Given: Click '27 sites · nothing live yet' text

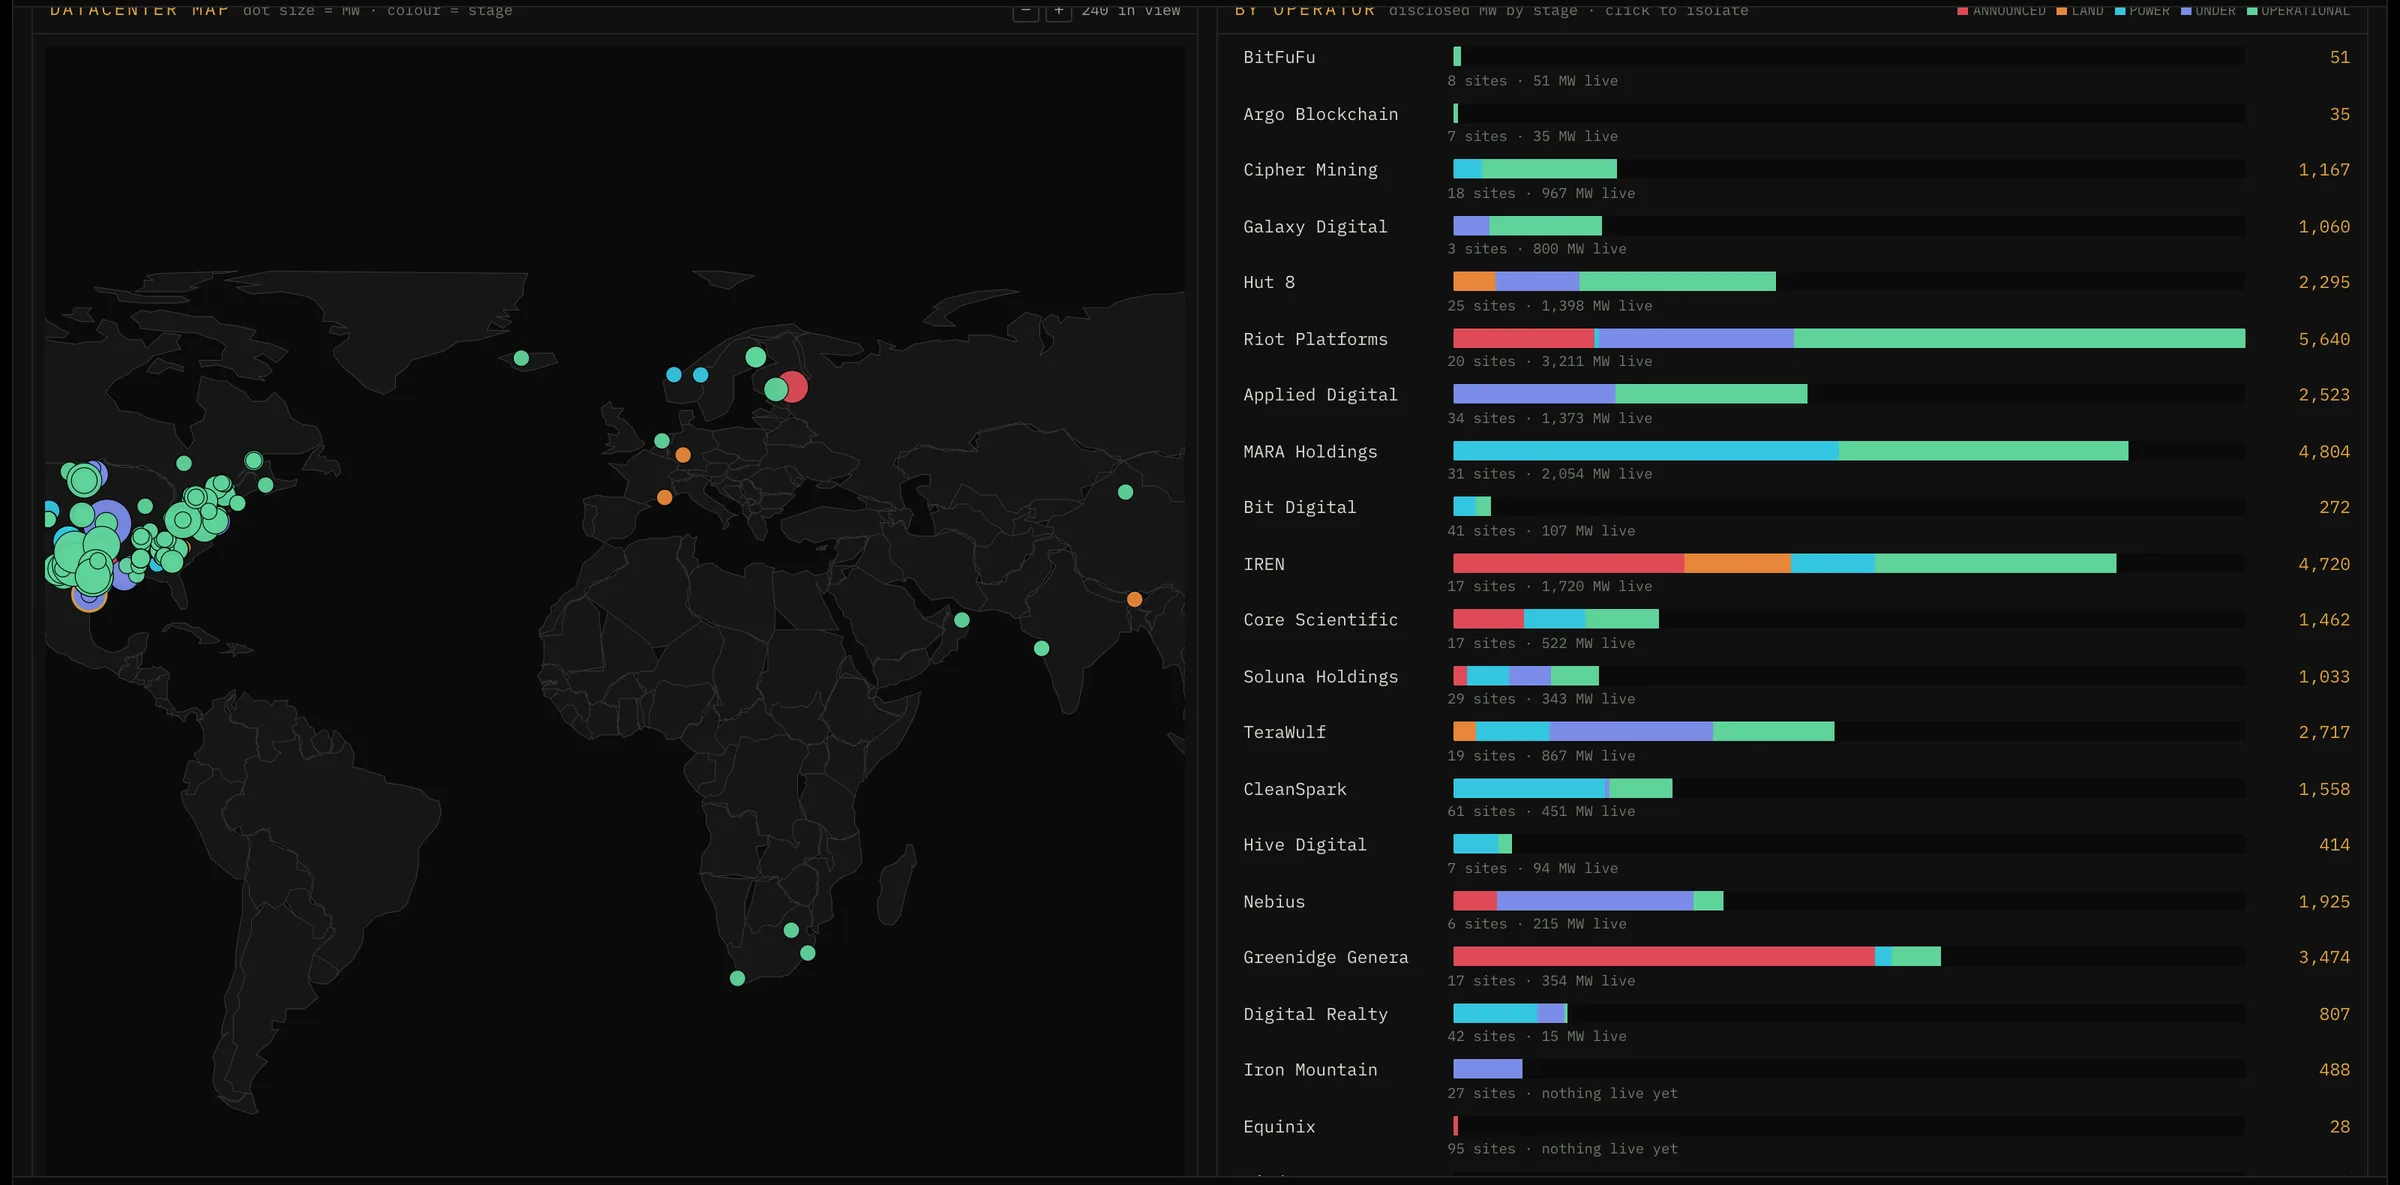Looking at the screenshot, I should point(1562,1093).
